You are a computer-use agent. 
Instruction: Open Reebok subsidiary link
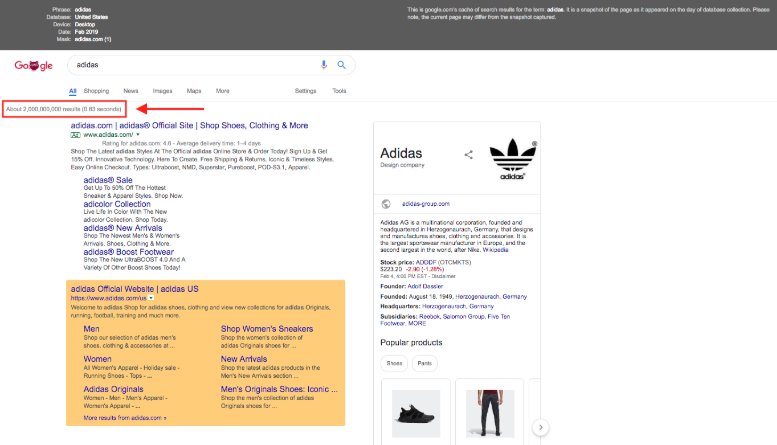430,316
